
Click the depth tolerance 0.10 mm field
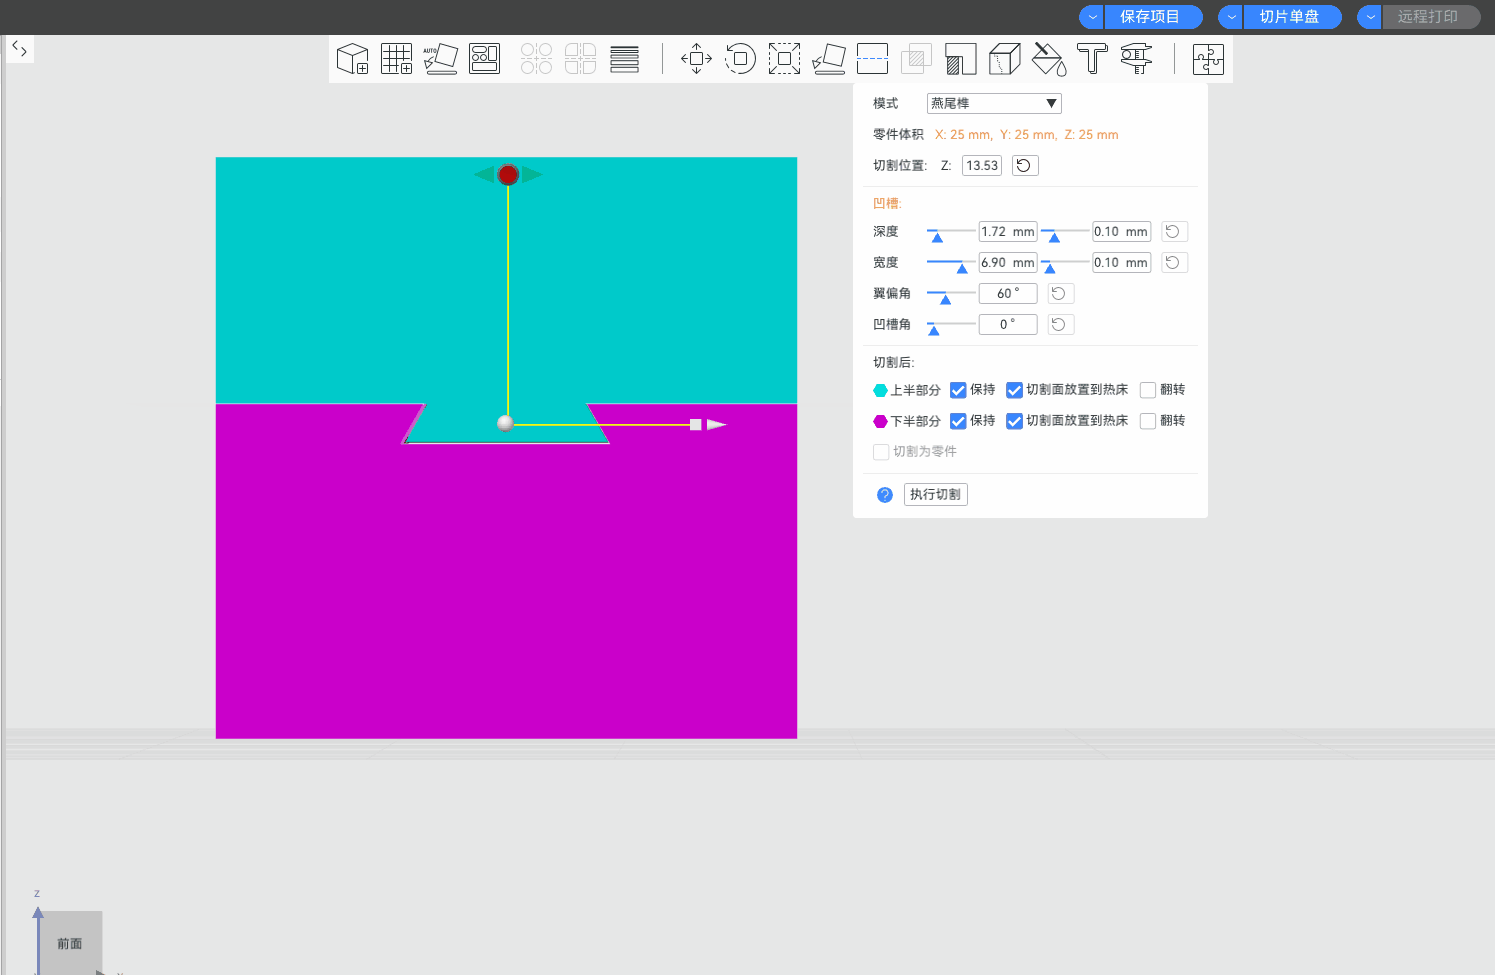coord(1121,231)
